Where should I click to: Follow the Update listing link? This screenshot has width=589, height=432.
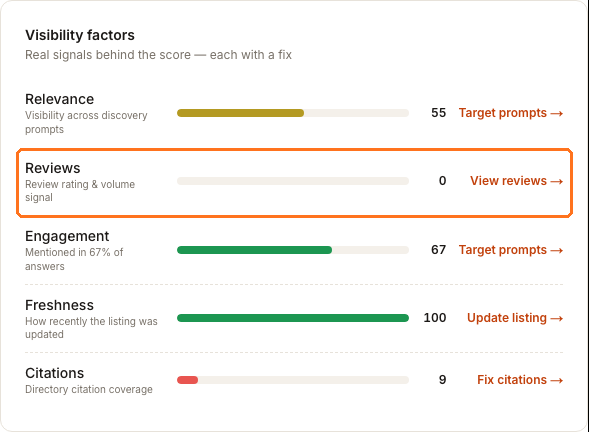515,318
